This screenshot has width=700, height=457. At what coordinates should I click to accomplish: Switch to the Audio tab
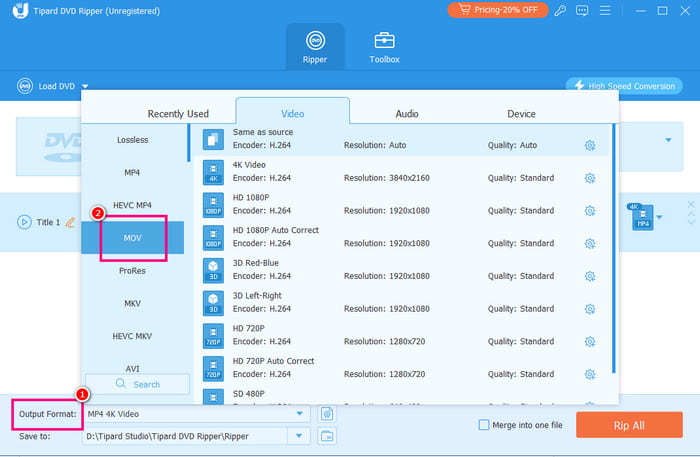(x=407, y=114)
